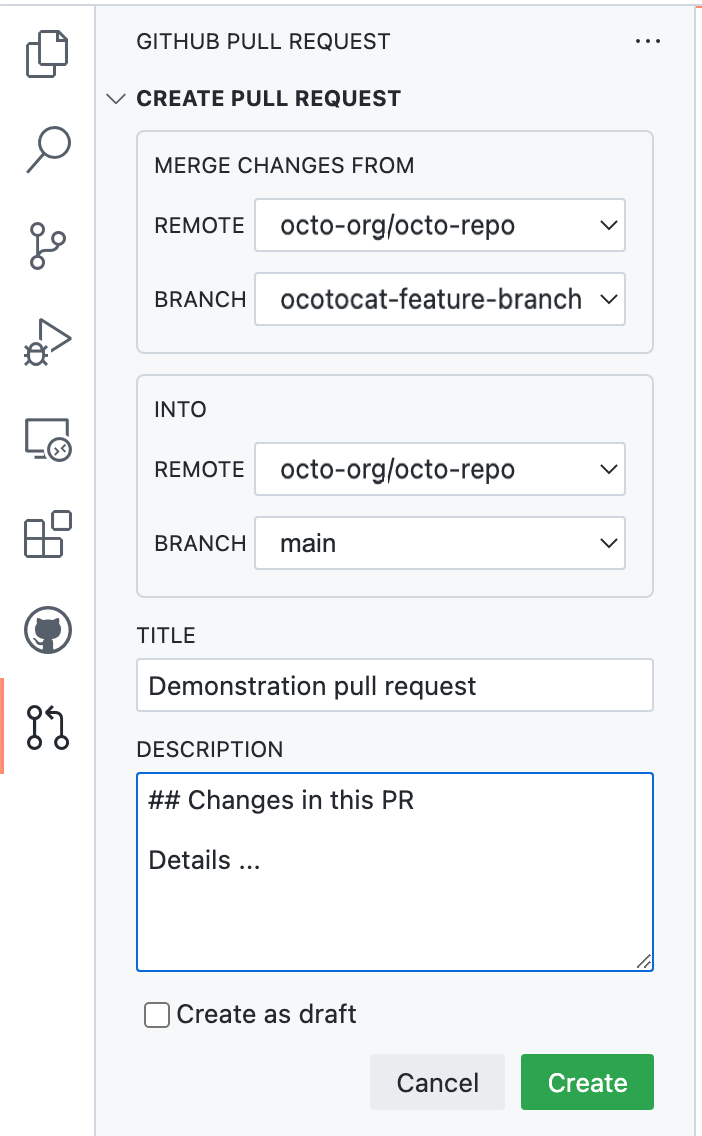Open the Explorer sidebar icon
The image size is (702, 1136).
[x=47, y=52]
